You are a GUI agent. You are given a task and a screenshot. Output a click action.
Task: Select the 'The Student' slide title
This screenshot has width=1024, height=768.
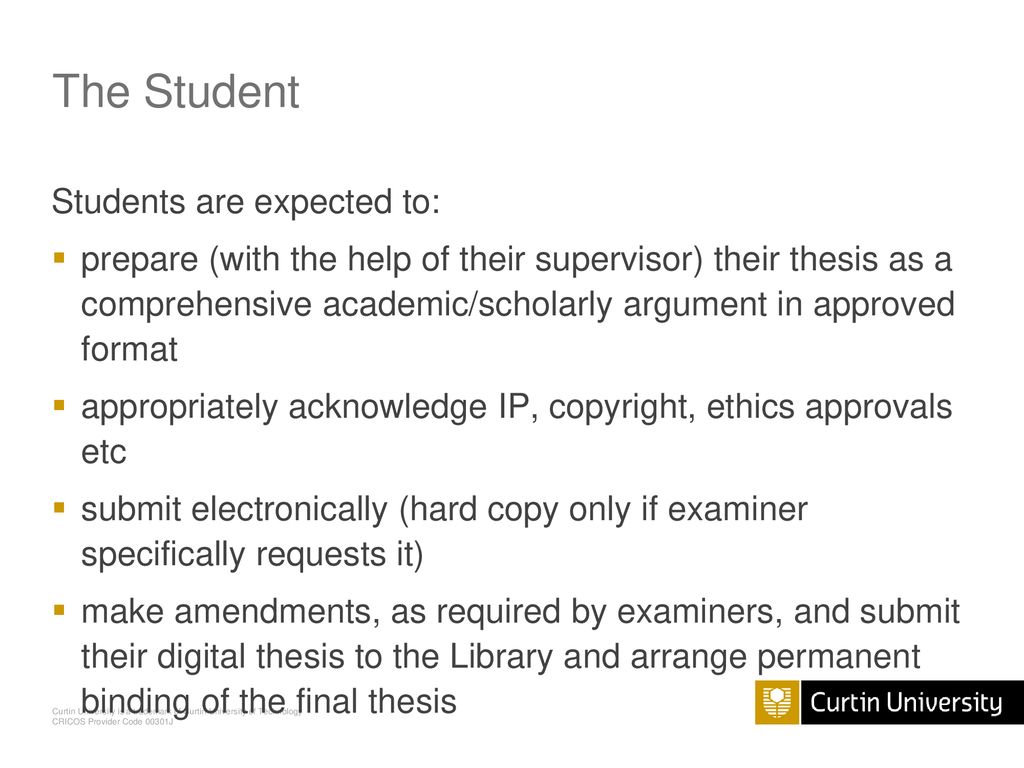point(176,91)
